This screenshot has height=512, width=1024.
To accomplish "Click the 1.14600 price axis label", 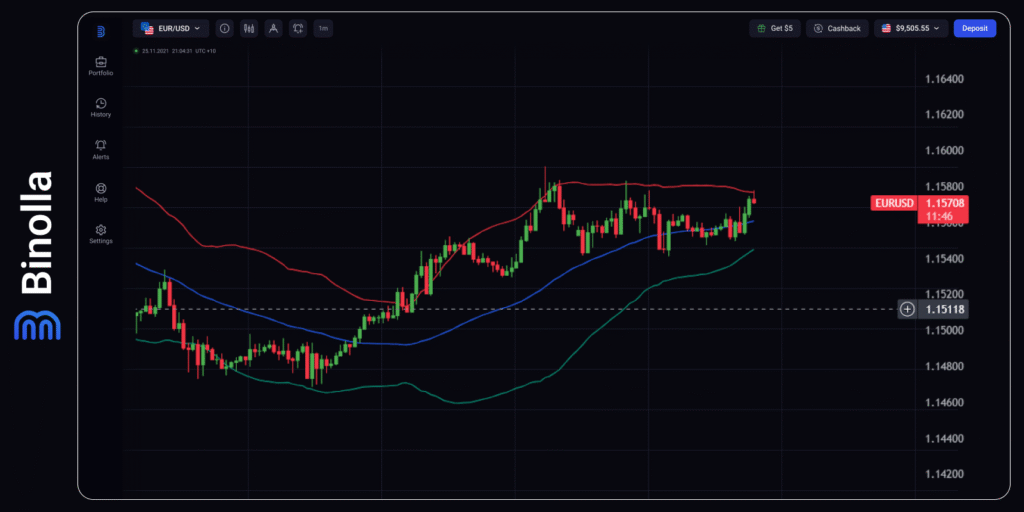I will (x=944, y=402).
